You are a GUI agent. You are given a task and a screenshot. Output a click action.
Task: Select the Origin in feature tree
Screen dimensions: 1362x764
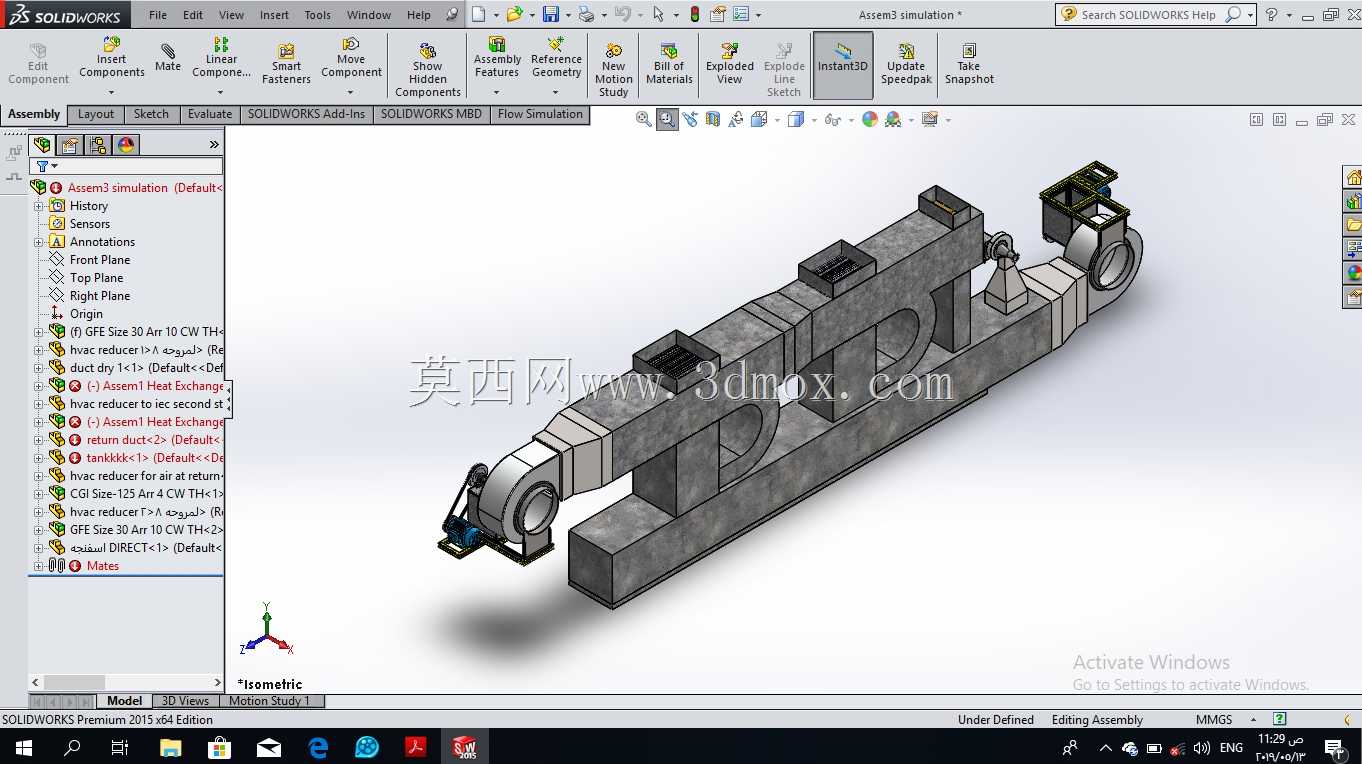pyautogui.click(x=86, y=314)
